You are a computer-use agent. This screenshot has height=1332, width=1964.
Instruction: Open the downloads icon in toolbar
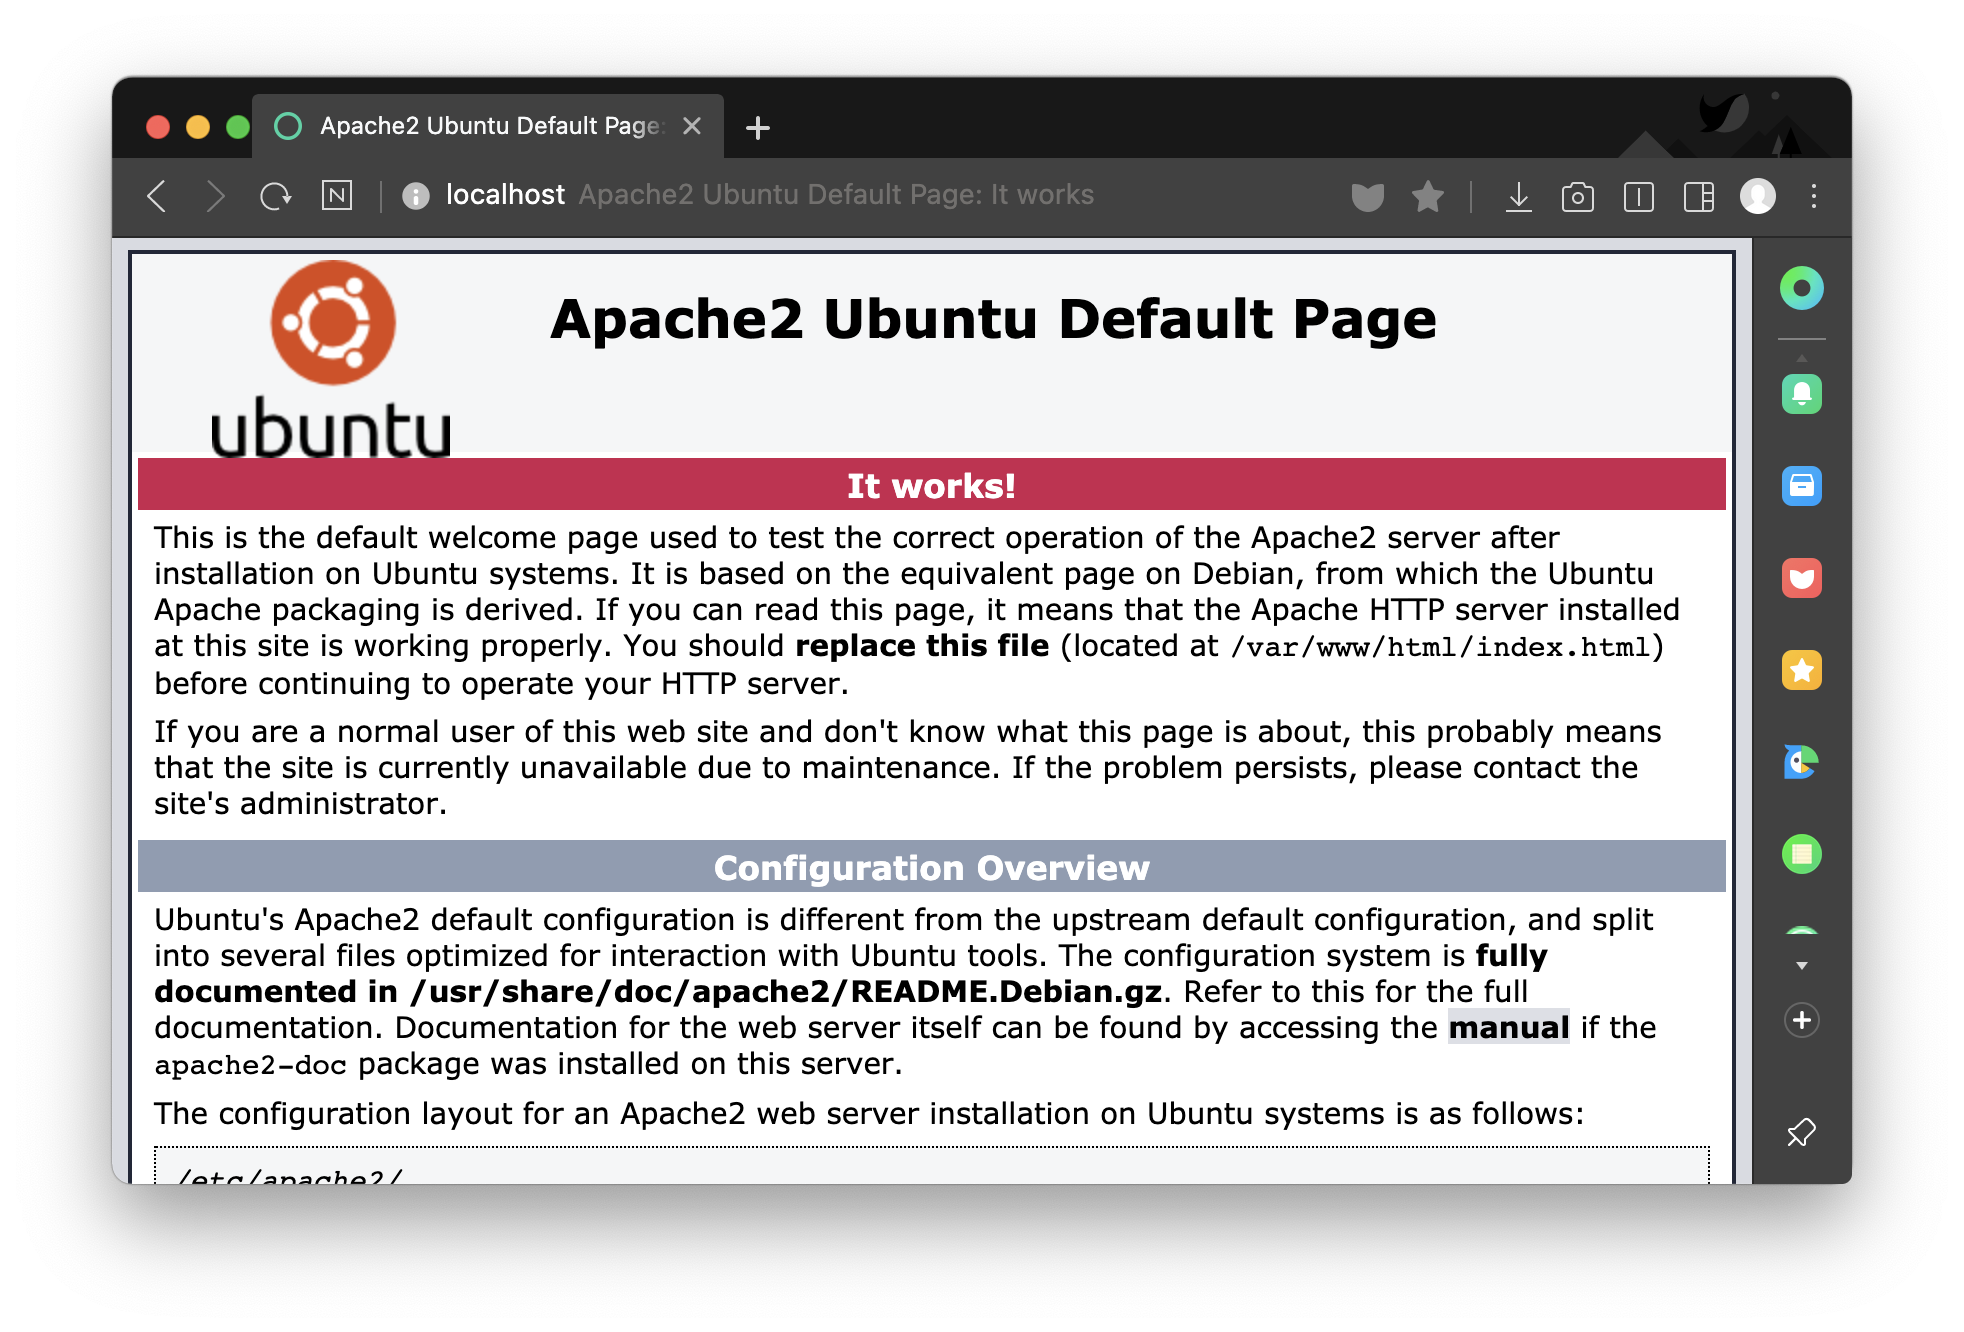[1518, 196]
